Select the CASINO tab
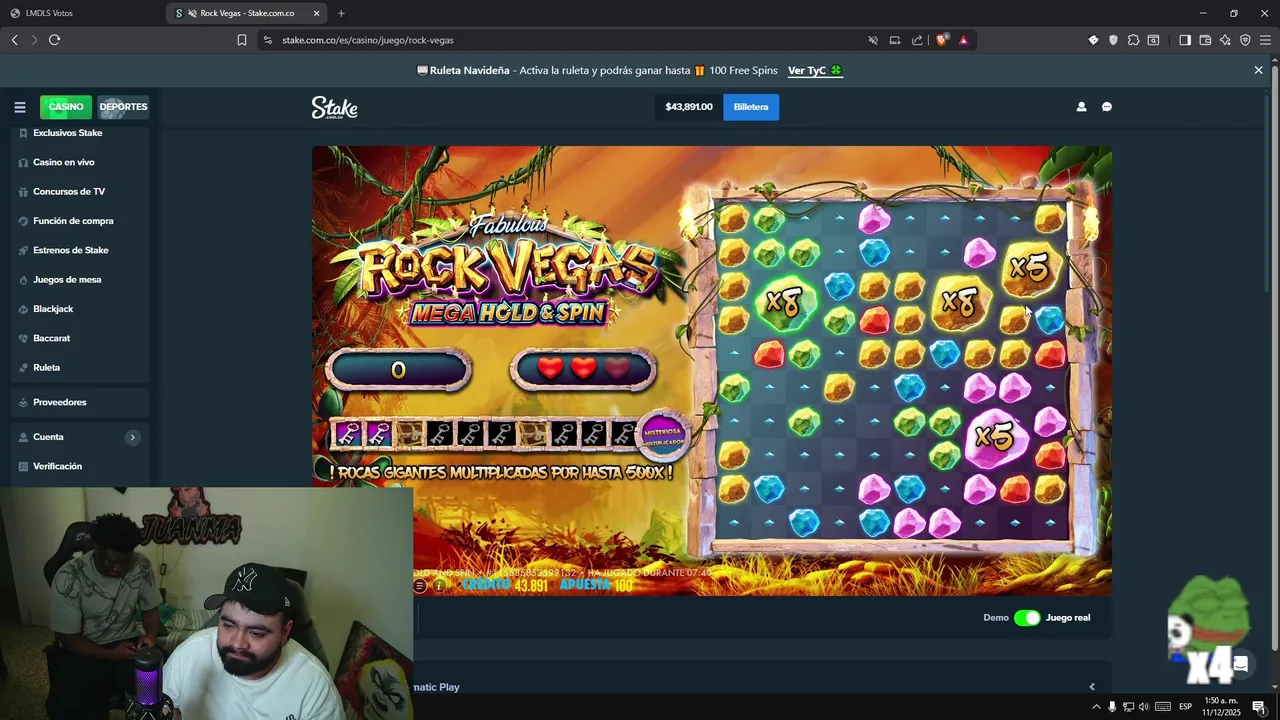This screenshot has height=720, width=1280. 66,107
